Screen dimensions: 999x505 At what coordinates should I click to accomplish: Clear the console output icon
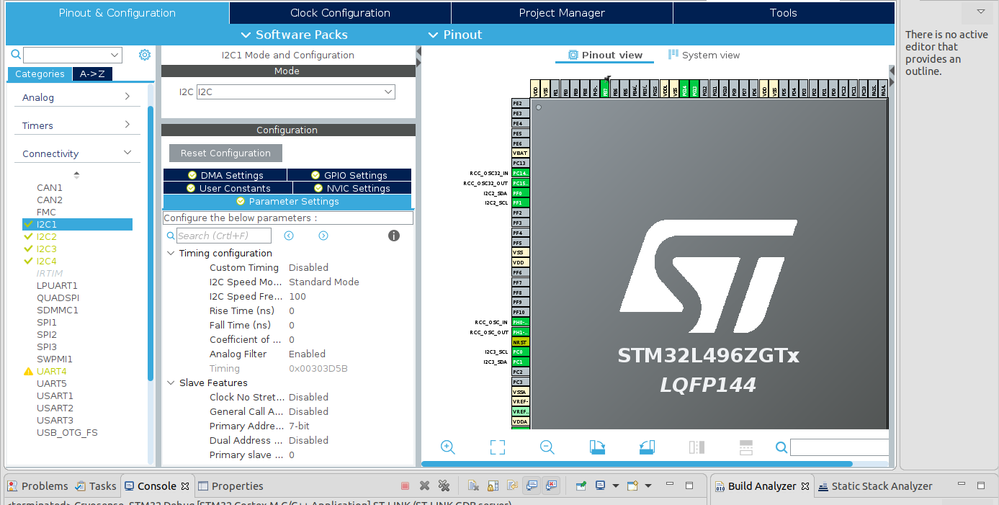click(473, 486)
